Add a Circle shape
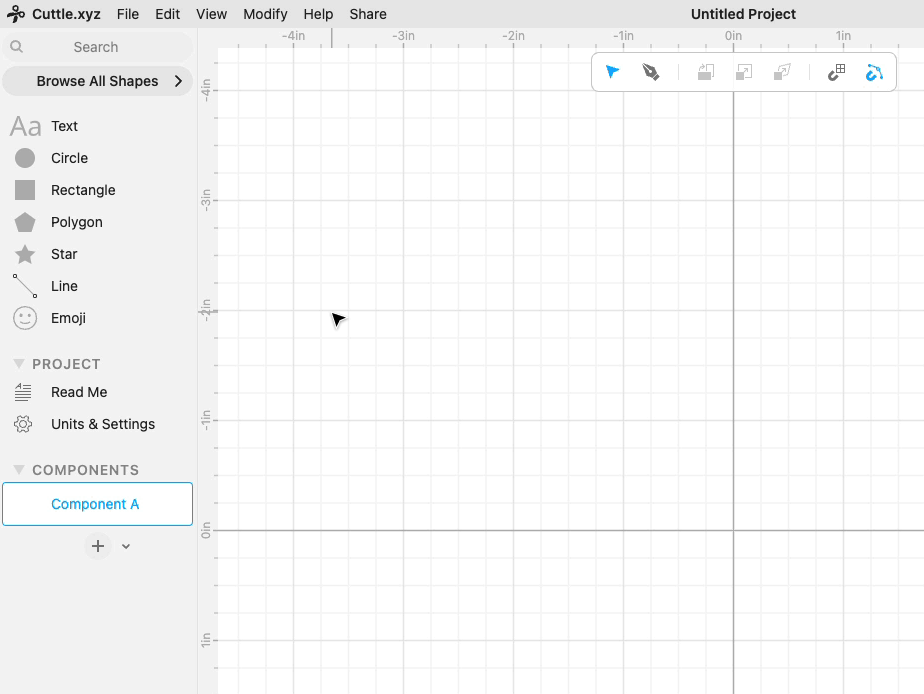The height and width of the screenshot is (694, 924). click(x=70, y=158)
